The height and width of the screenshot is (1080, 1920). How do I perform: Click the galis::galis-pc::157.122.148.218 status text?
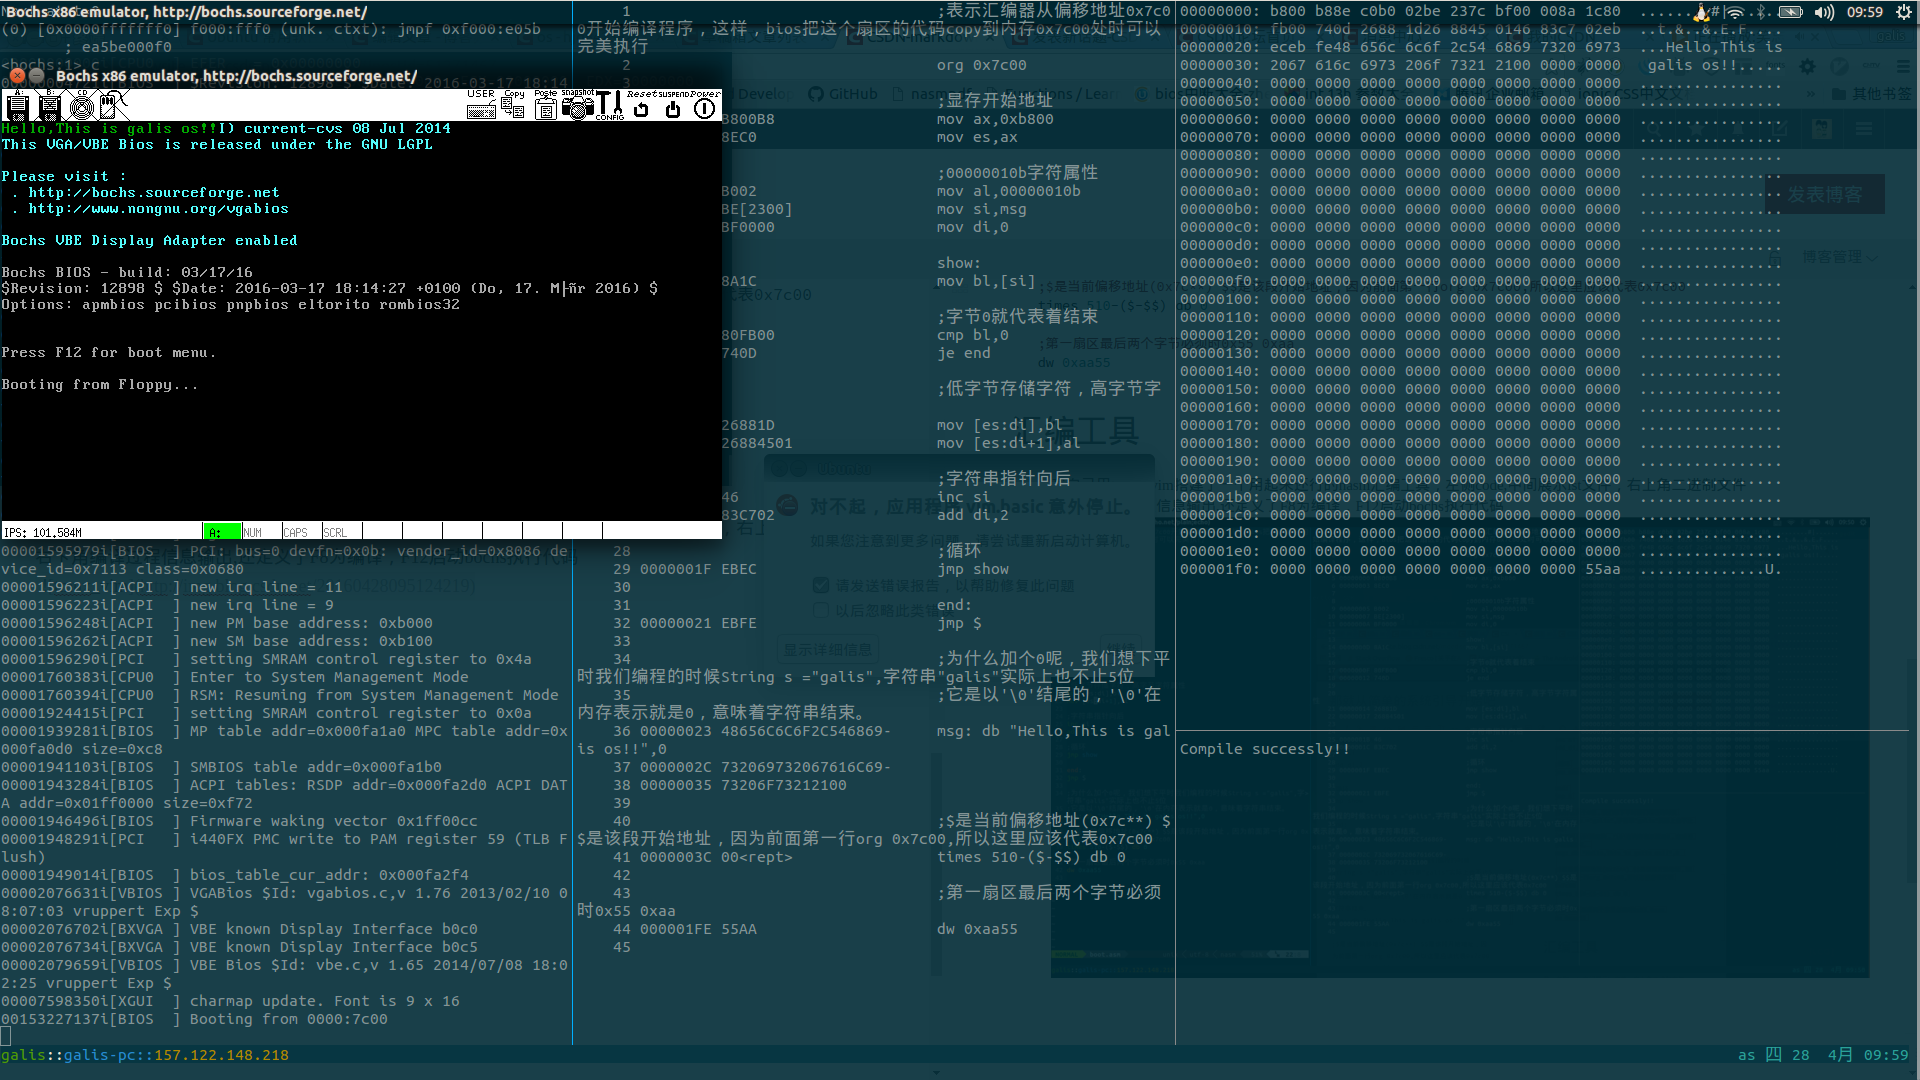click(145, 1055)
